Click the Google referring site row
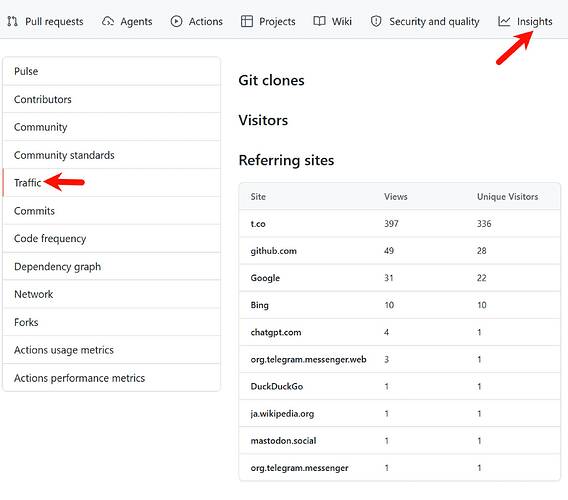The image size is (568, 500). pyautogui.click(x=400, y=278)
